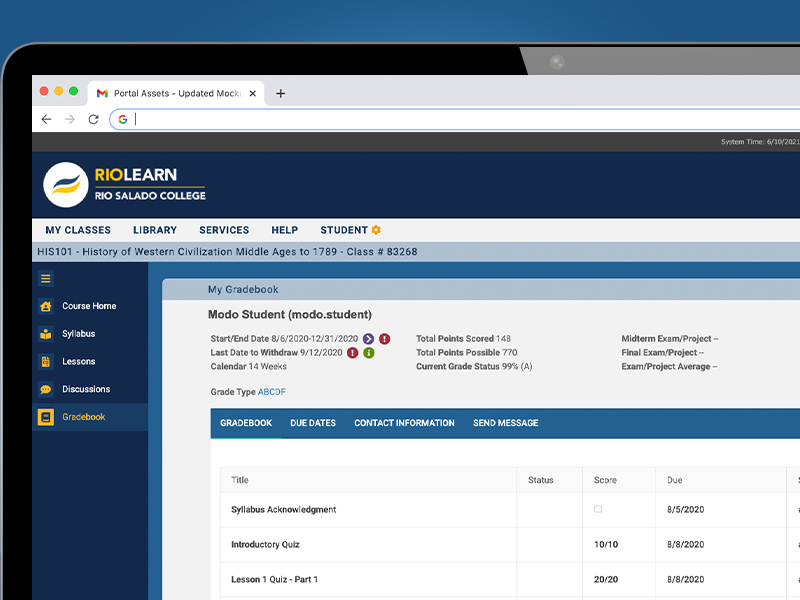The image size is (800, 600).
Task: Click the 10/10 score for Introductory Quiz
Action: 606,544
